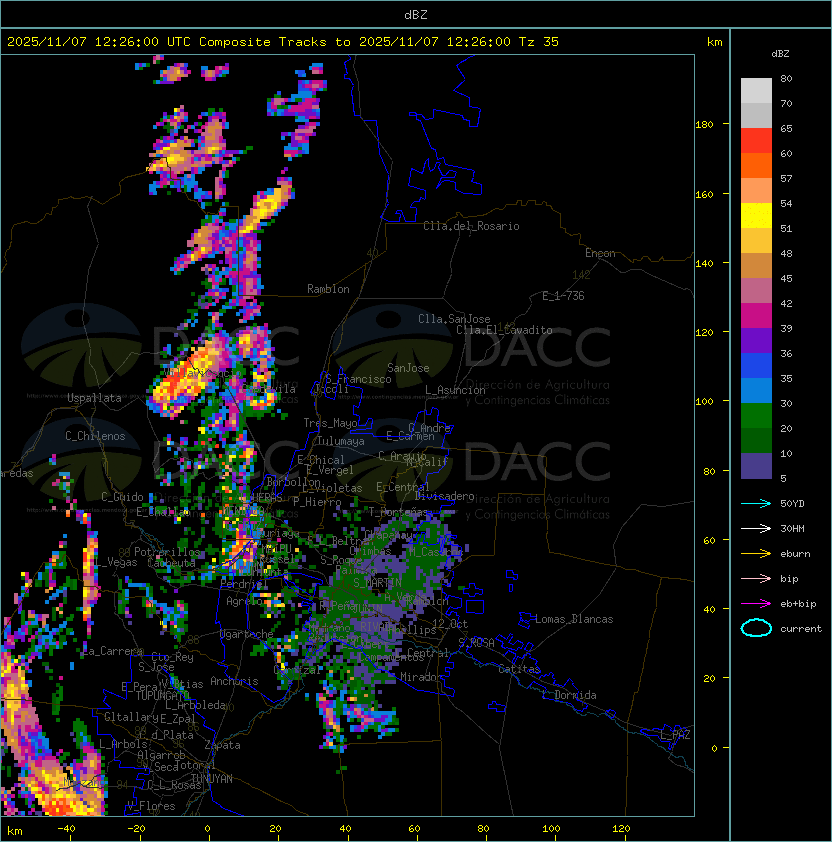Click the 'Uspallata' map label
Image resolution: width=832 pixels, height=842 pixels.
point(94,398)
